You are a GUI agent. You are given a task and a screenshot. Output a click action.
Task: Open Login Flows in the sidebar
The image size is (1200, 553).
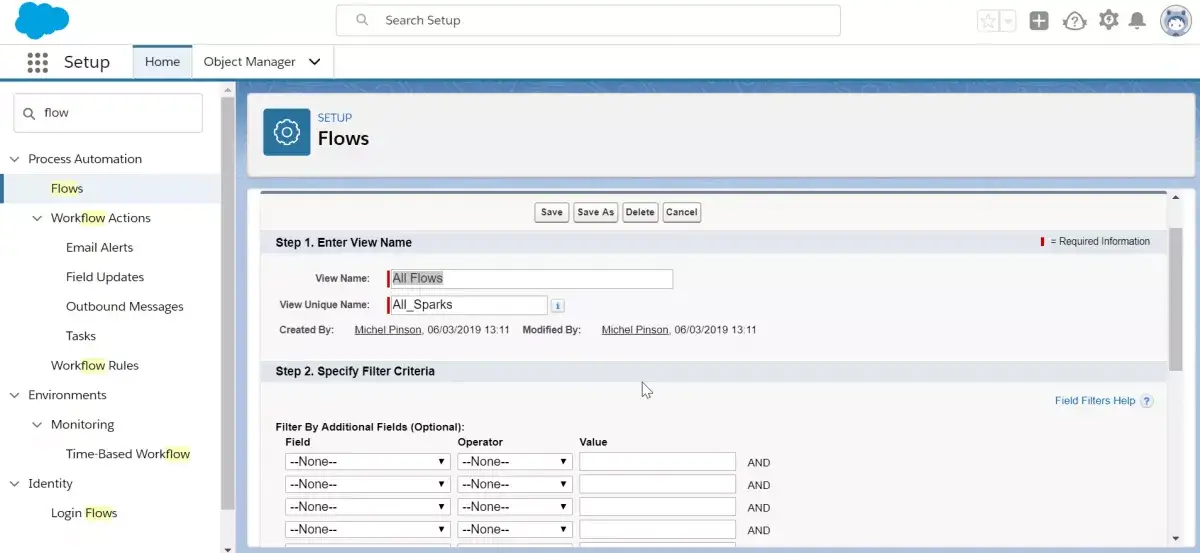(84, 513)
